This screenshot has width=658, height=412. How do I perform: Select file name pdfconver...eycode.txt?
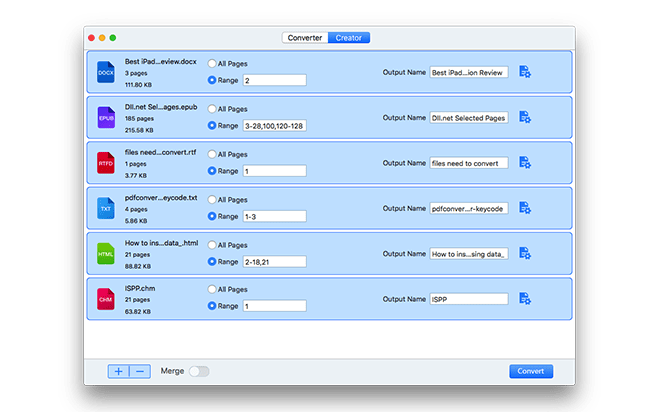[x=161, y=198]
